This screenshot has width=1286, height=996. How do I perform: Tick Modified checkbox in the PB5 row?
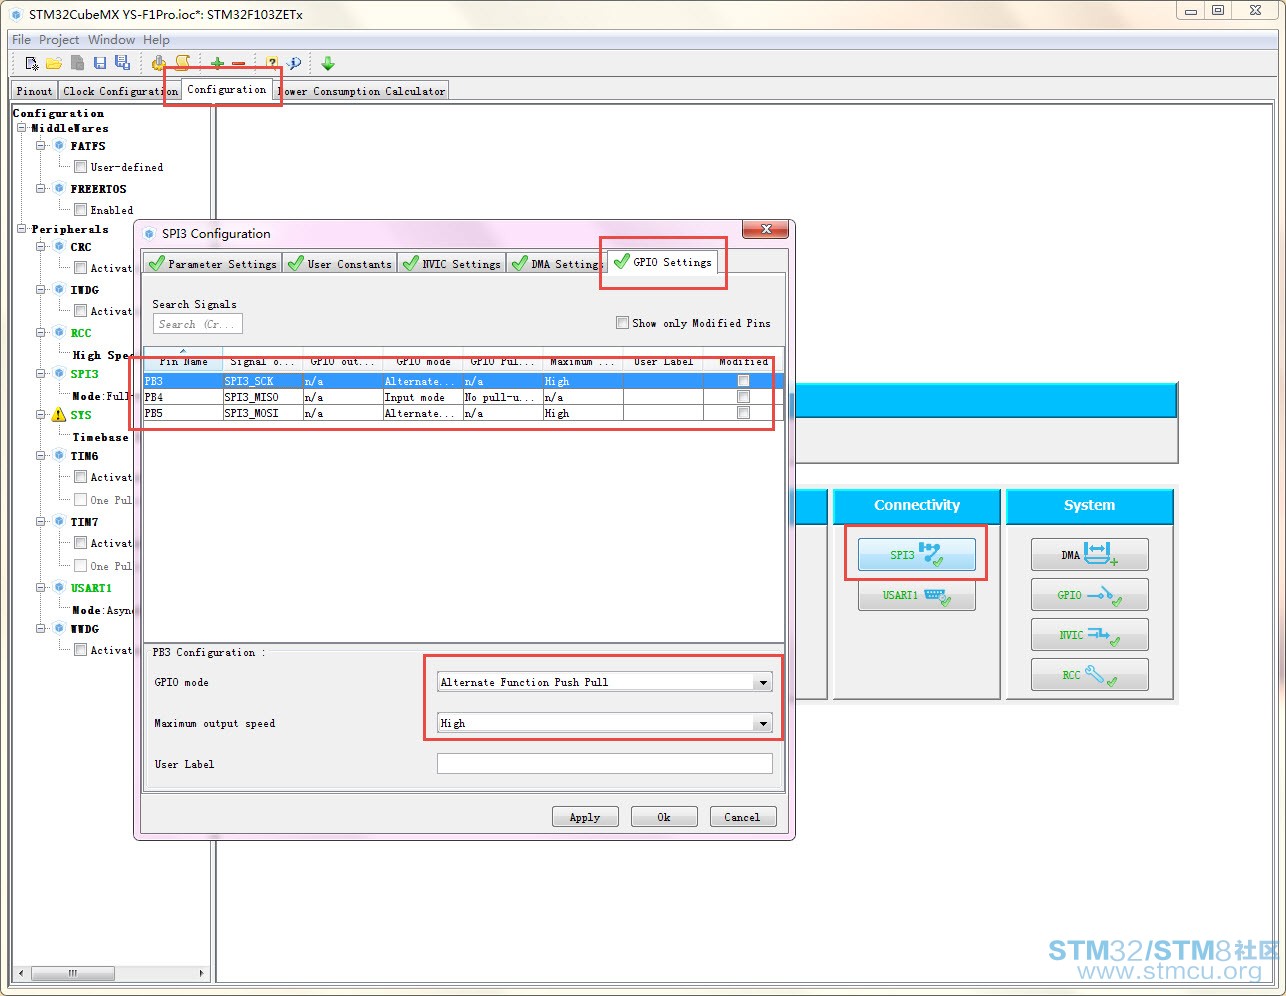coord(743,413)
